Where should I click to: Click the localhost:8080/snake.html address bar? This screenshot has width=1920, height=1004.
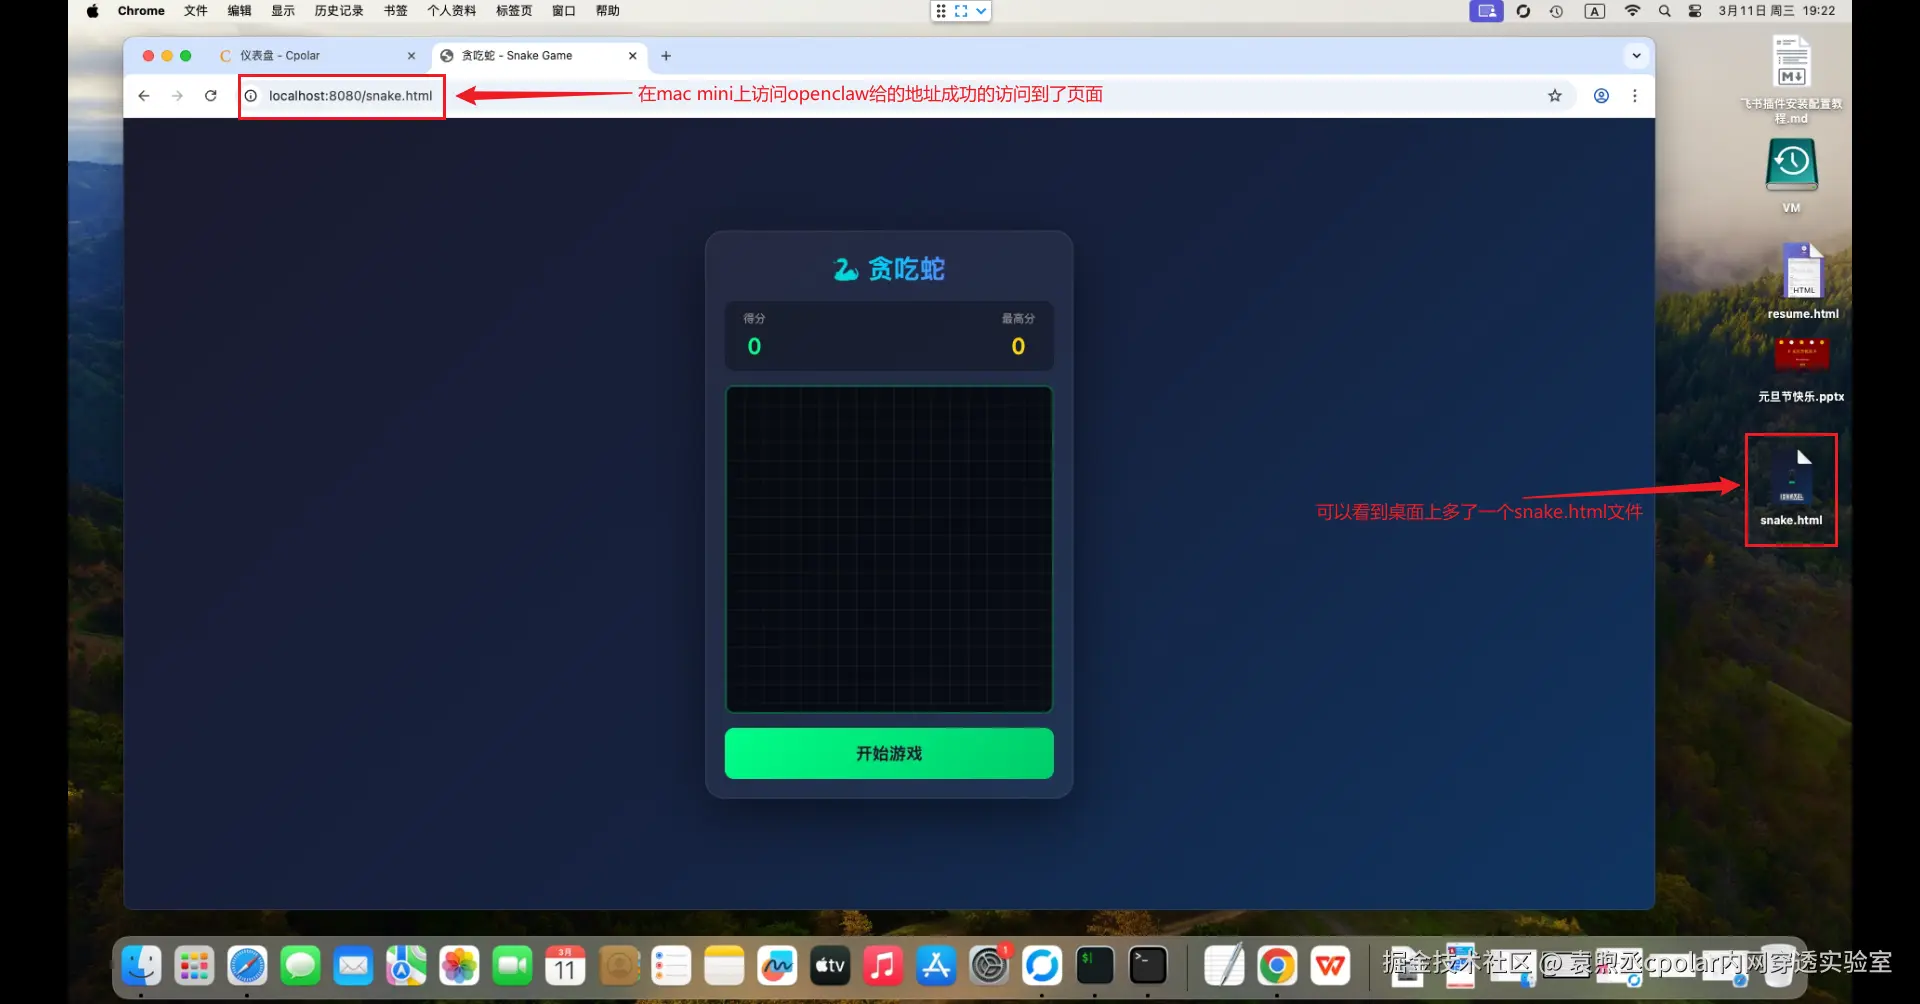[350, 96]
